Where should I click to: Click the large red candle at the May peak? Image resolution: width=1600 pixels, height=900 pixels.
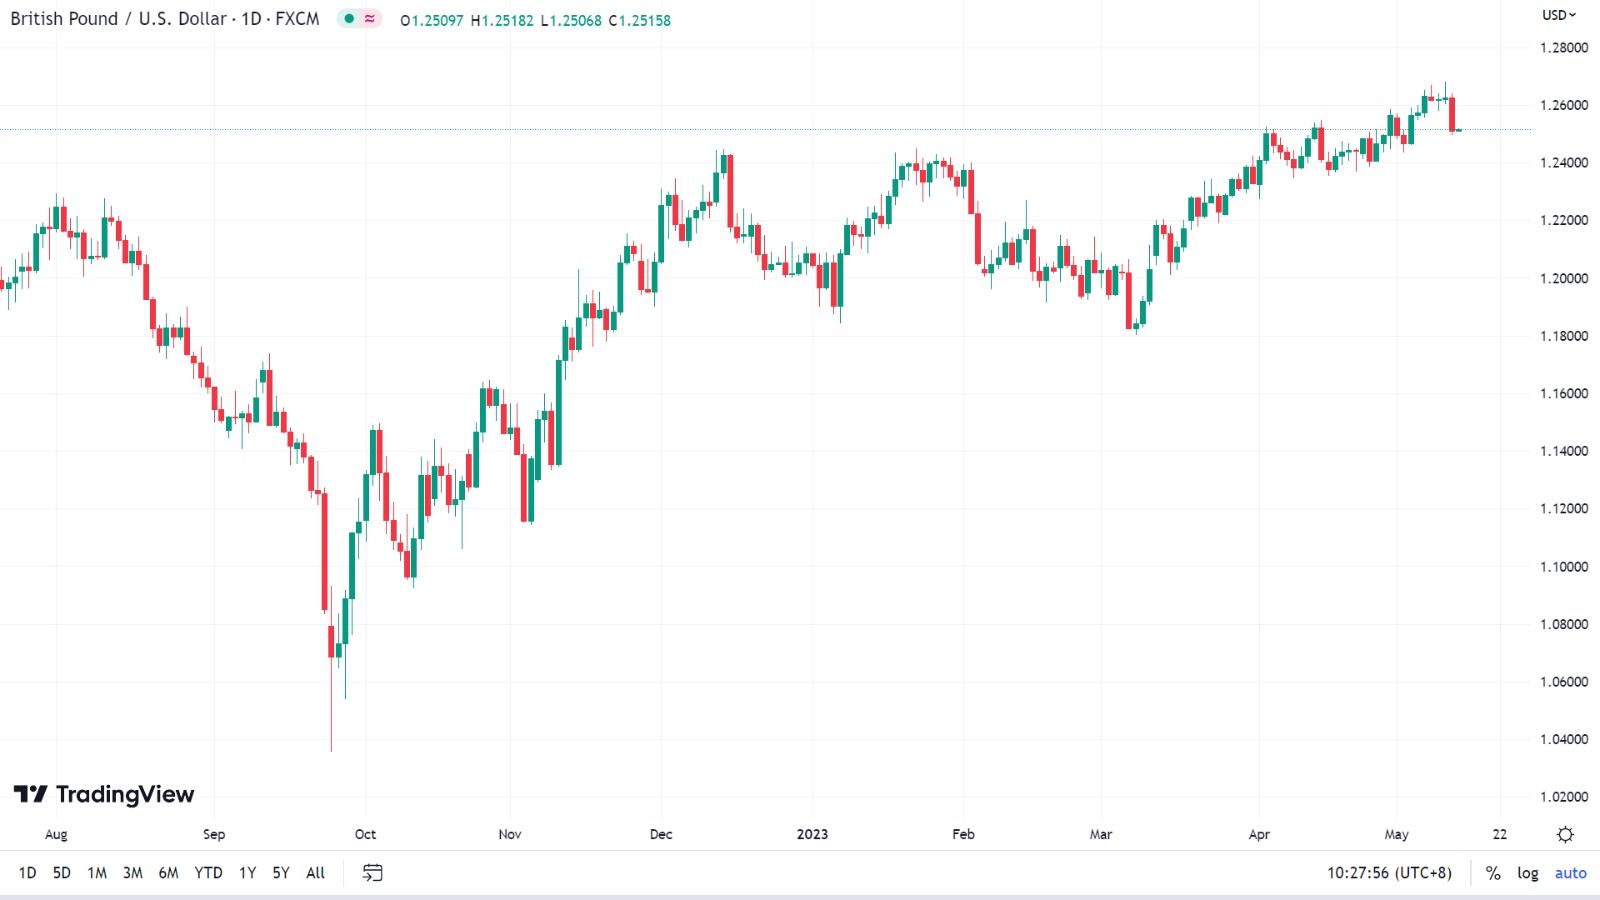point(1452,114)
